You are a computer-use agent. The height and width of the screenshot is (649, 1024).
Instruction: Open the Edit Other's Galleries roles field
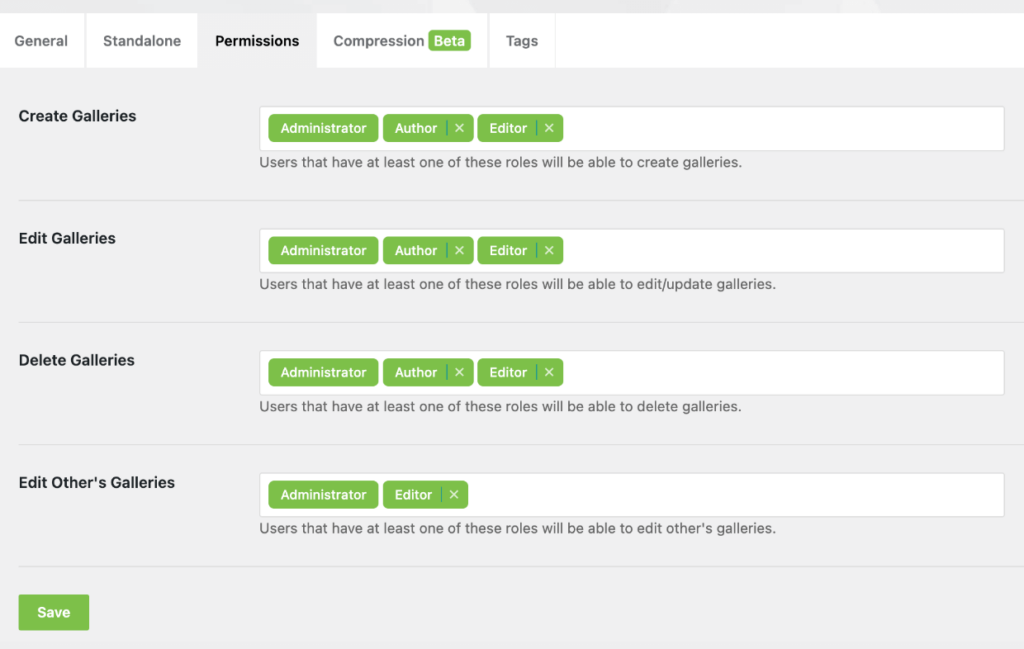point(632,495)
